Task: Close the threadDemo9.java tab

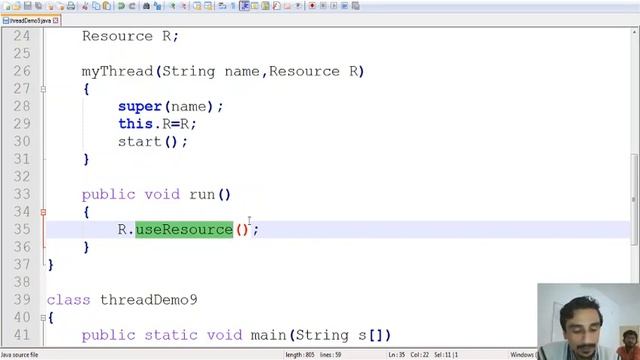Action: pos(56,20)
